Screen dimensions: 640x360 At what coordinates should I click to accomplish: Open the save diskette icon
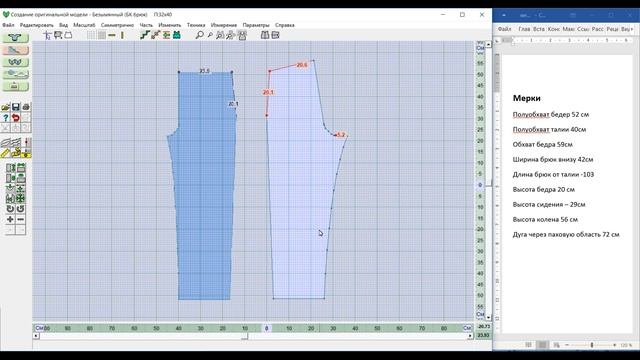pos(16,107)
